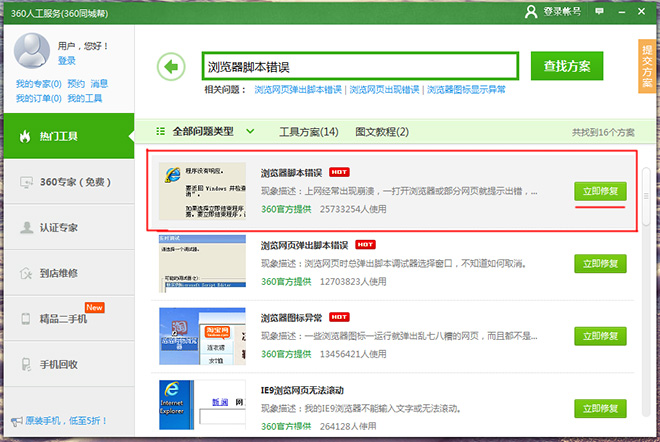Click 立即修复 for IE9浏览网页无法滚动
The height and width of the screenshot is (442, 660).
[x=600, y=408]
